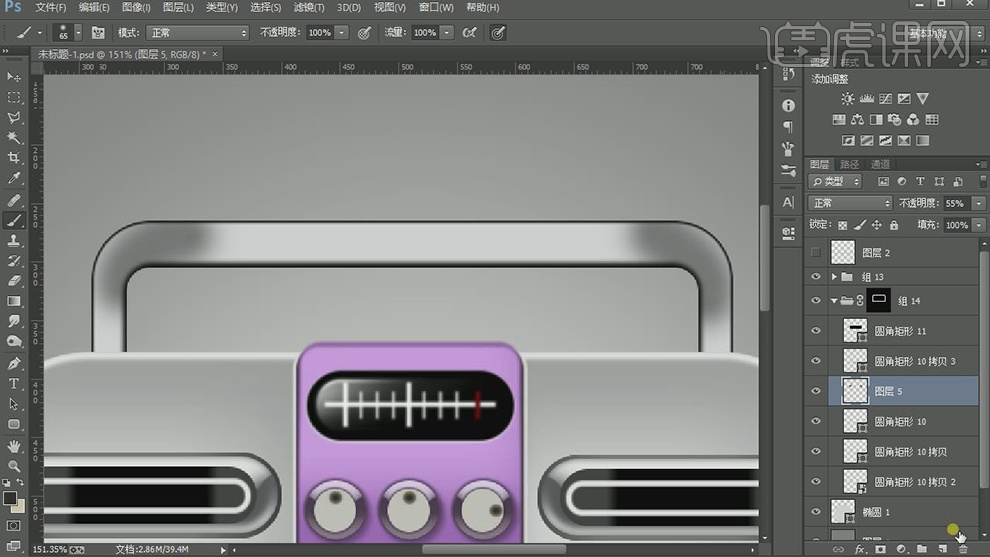Switch to the 通道 tab

[880, 164]
